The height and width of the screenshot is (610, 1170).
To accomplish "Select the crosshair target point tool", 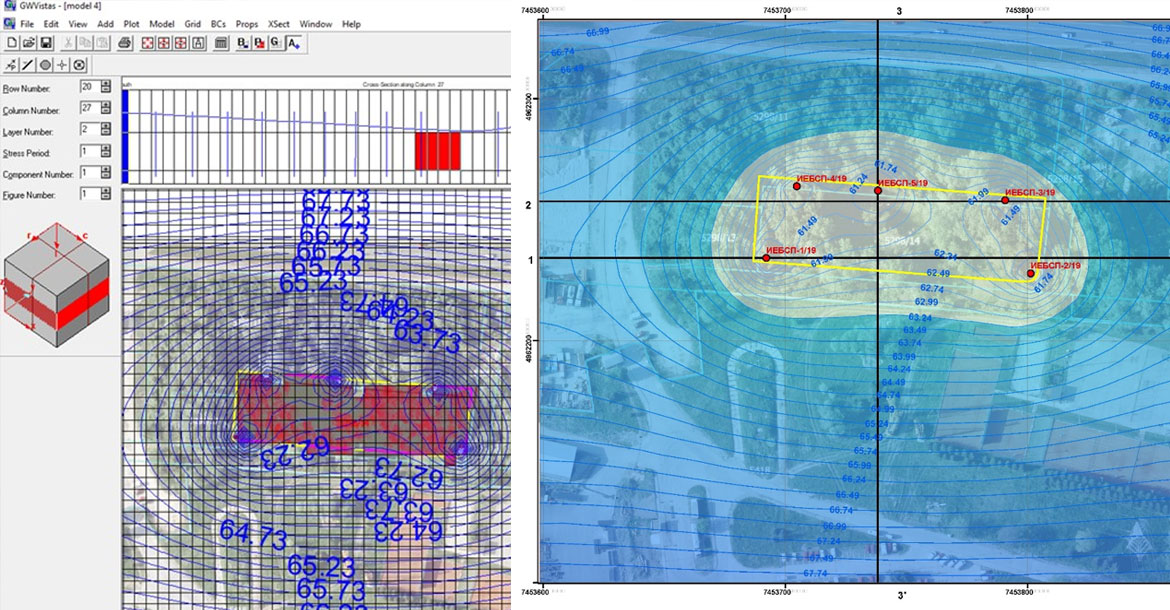I will click(x=63, y=65).
